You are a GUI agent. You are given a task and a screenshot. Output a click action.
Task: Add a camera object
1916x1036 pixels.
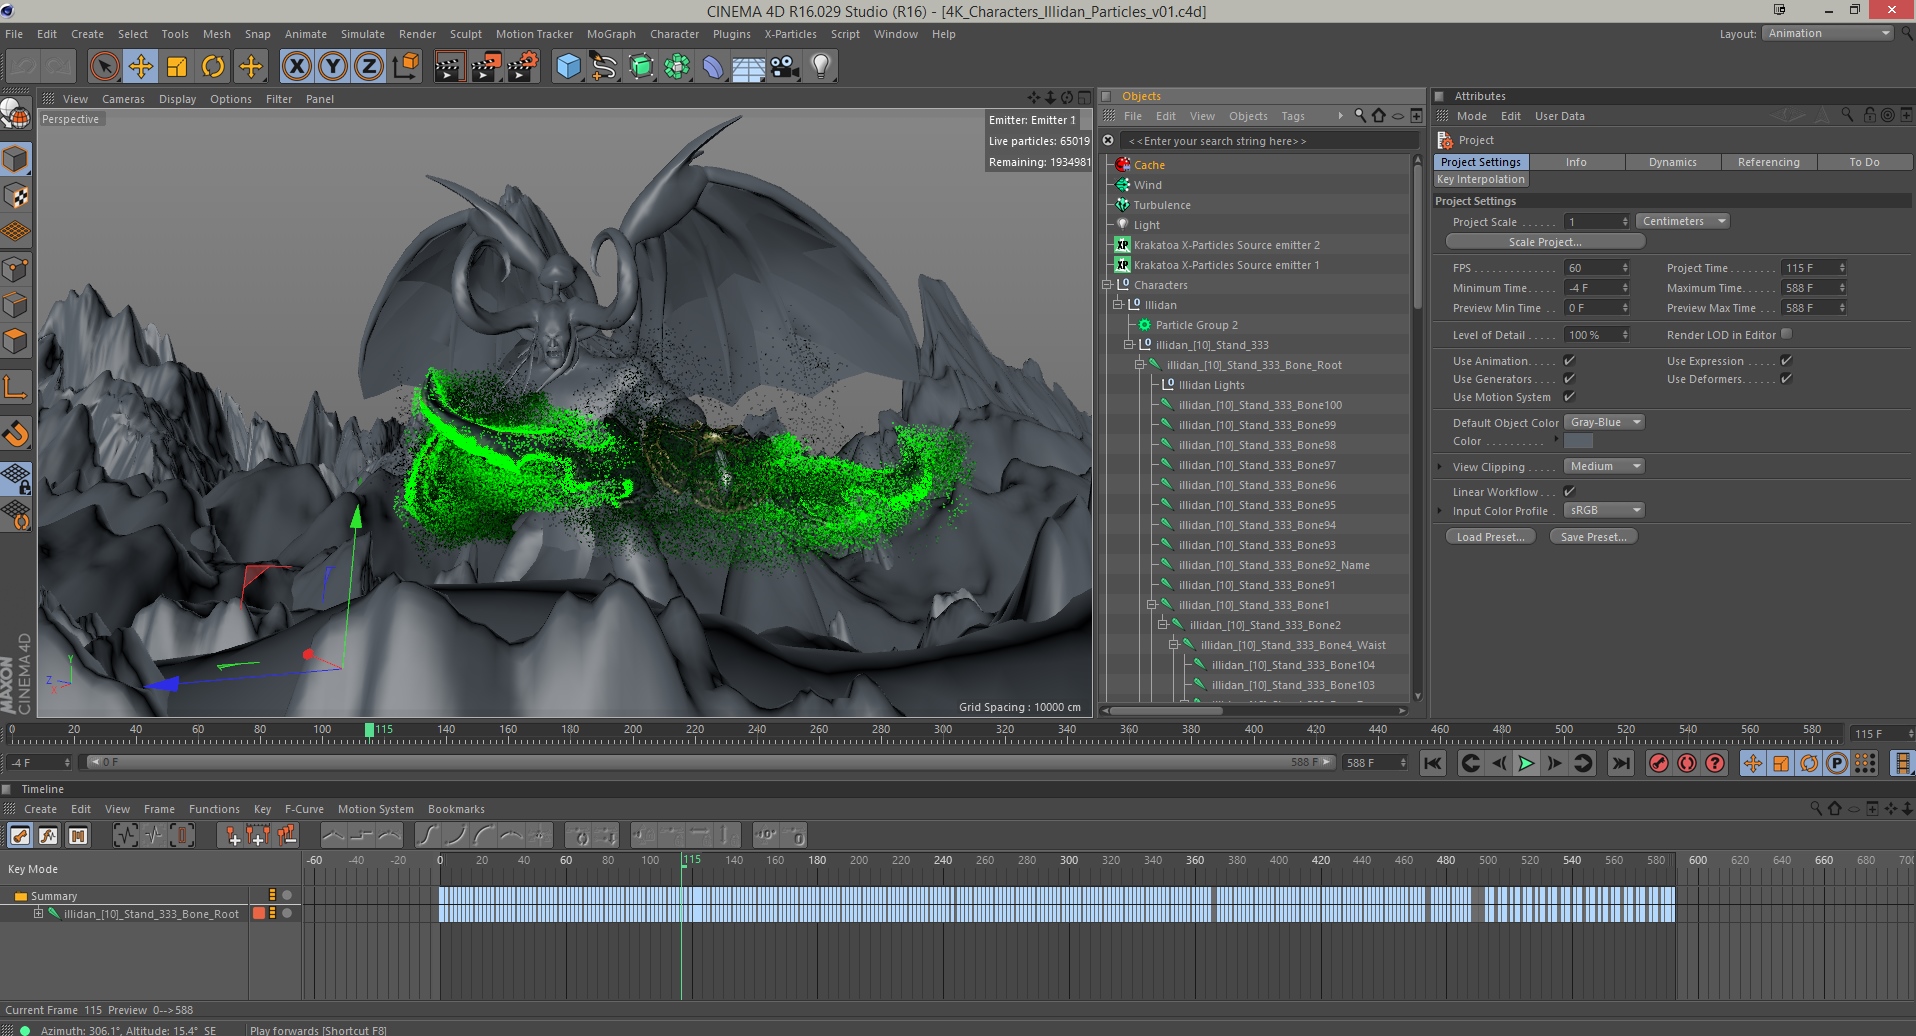(785, 67)
